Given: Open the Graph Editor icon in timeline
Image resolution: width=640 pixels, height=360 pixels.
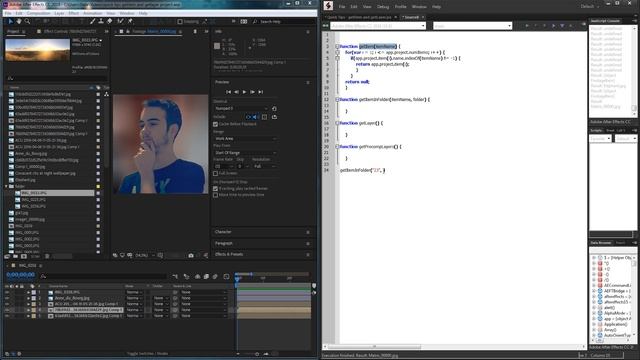Looking at the screenshot, I should click(227, 276).
